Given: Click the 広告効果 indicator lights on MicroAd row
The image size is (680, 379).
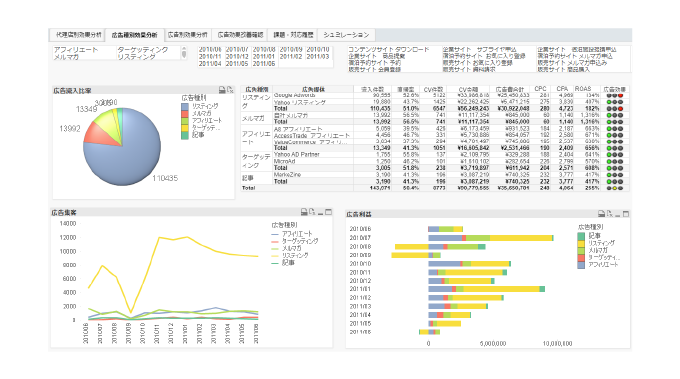Looking at the screenshot, I should pos(615,162).
